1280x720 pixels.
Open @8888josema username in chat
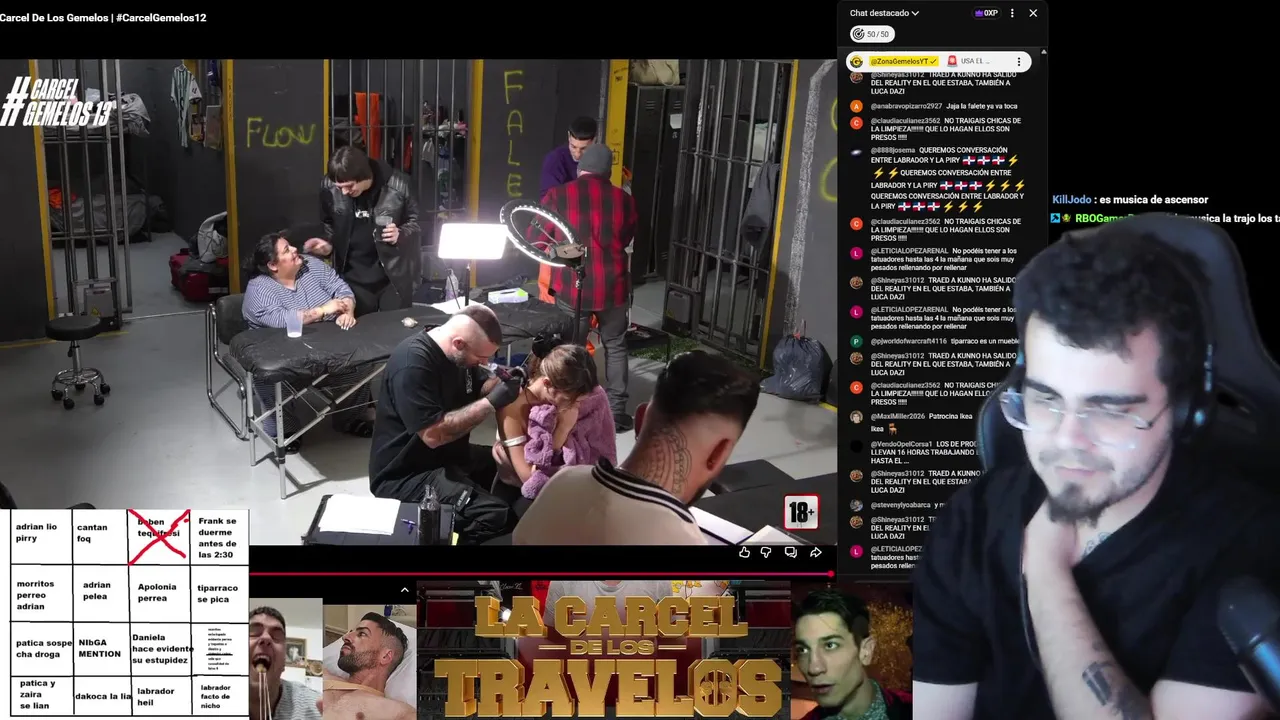892,150
